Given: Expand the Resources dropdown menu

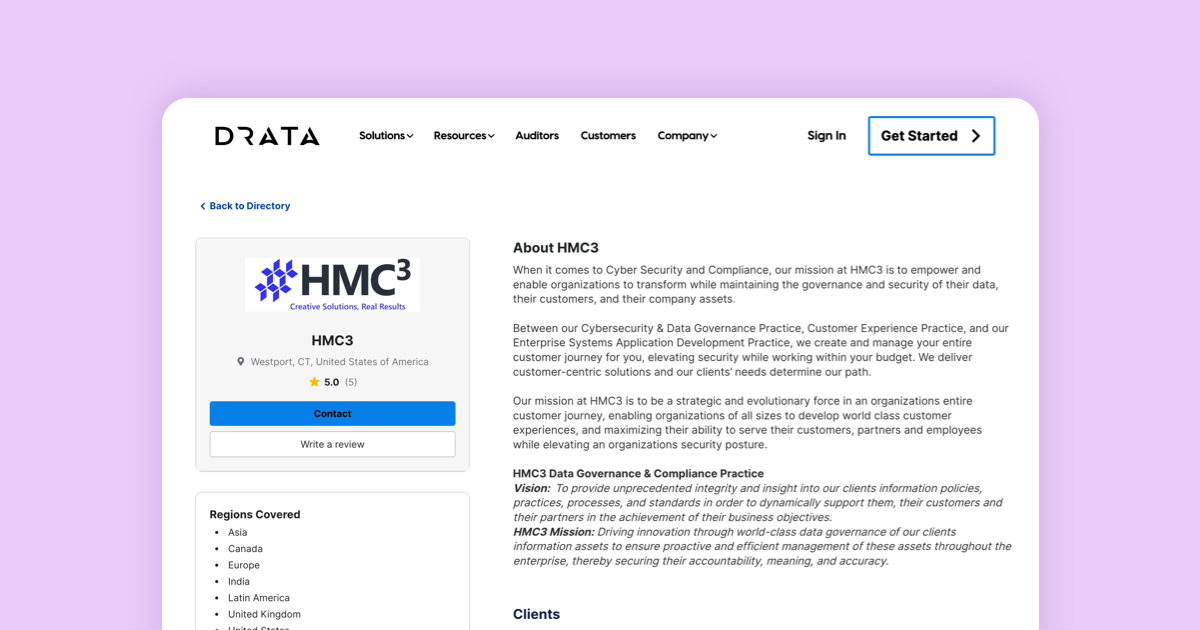Looking at the screenshot, I should [x=464, y=136].
